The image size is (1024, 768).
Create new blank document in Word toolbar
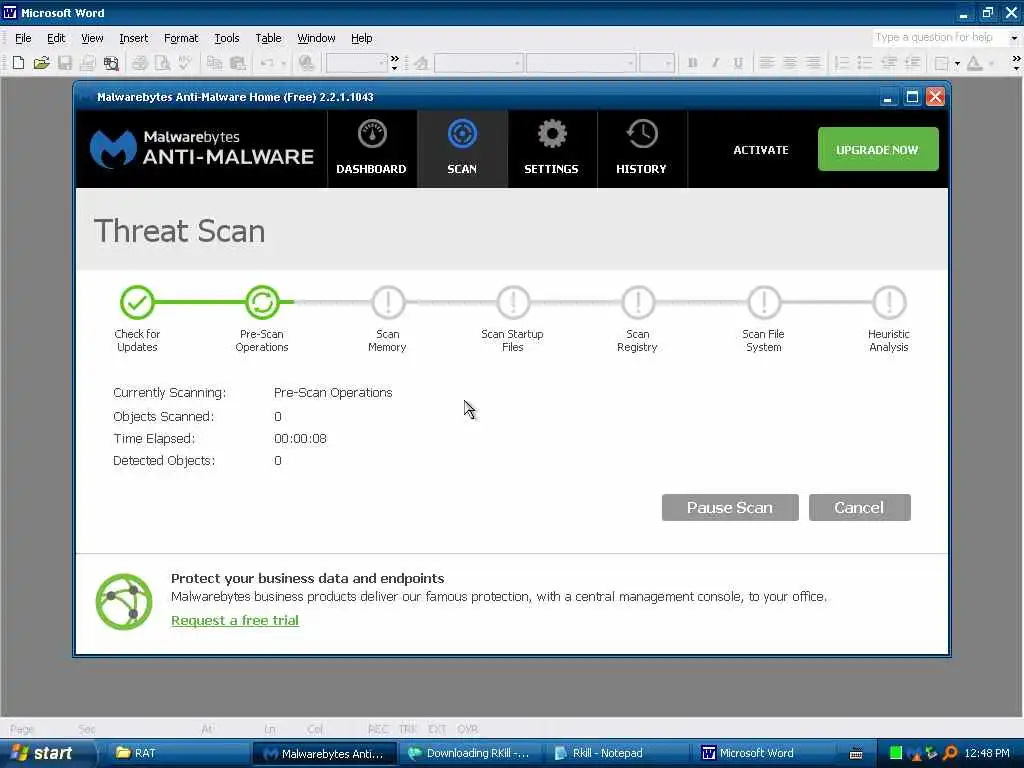[x=18, y=63]
